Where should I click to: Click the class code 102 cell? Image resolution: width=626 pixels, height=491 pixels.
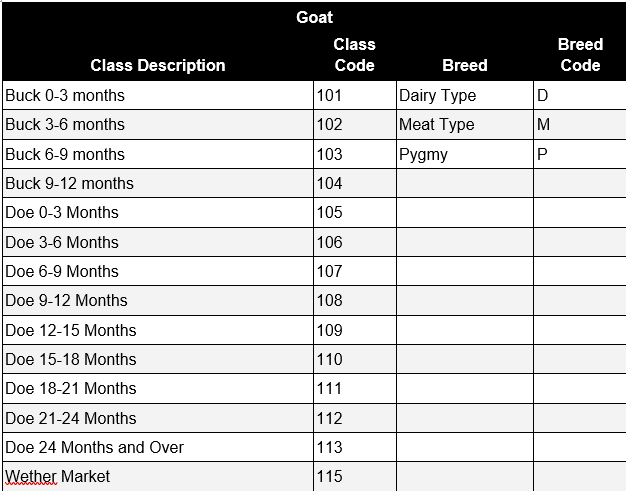(355, 125)
